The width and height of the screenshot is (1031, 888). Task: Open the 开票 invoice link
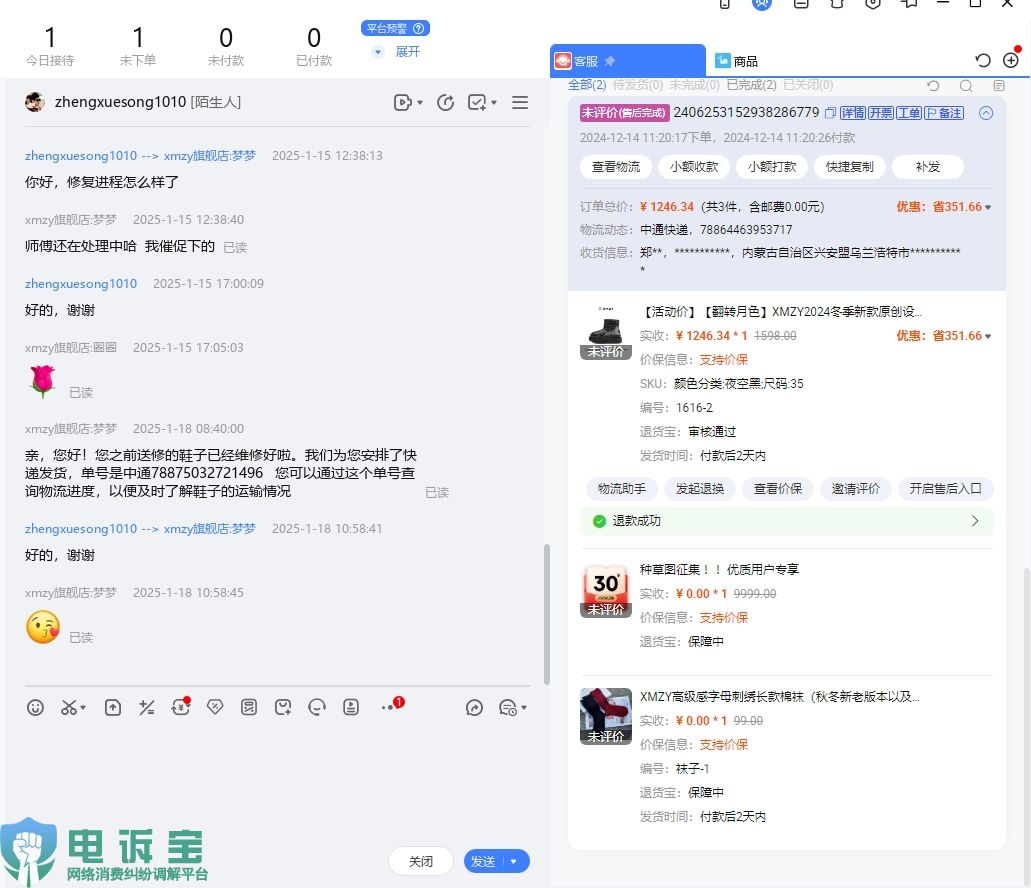881,113
